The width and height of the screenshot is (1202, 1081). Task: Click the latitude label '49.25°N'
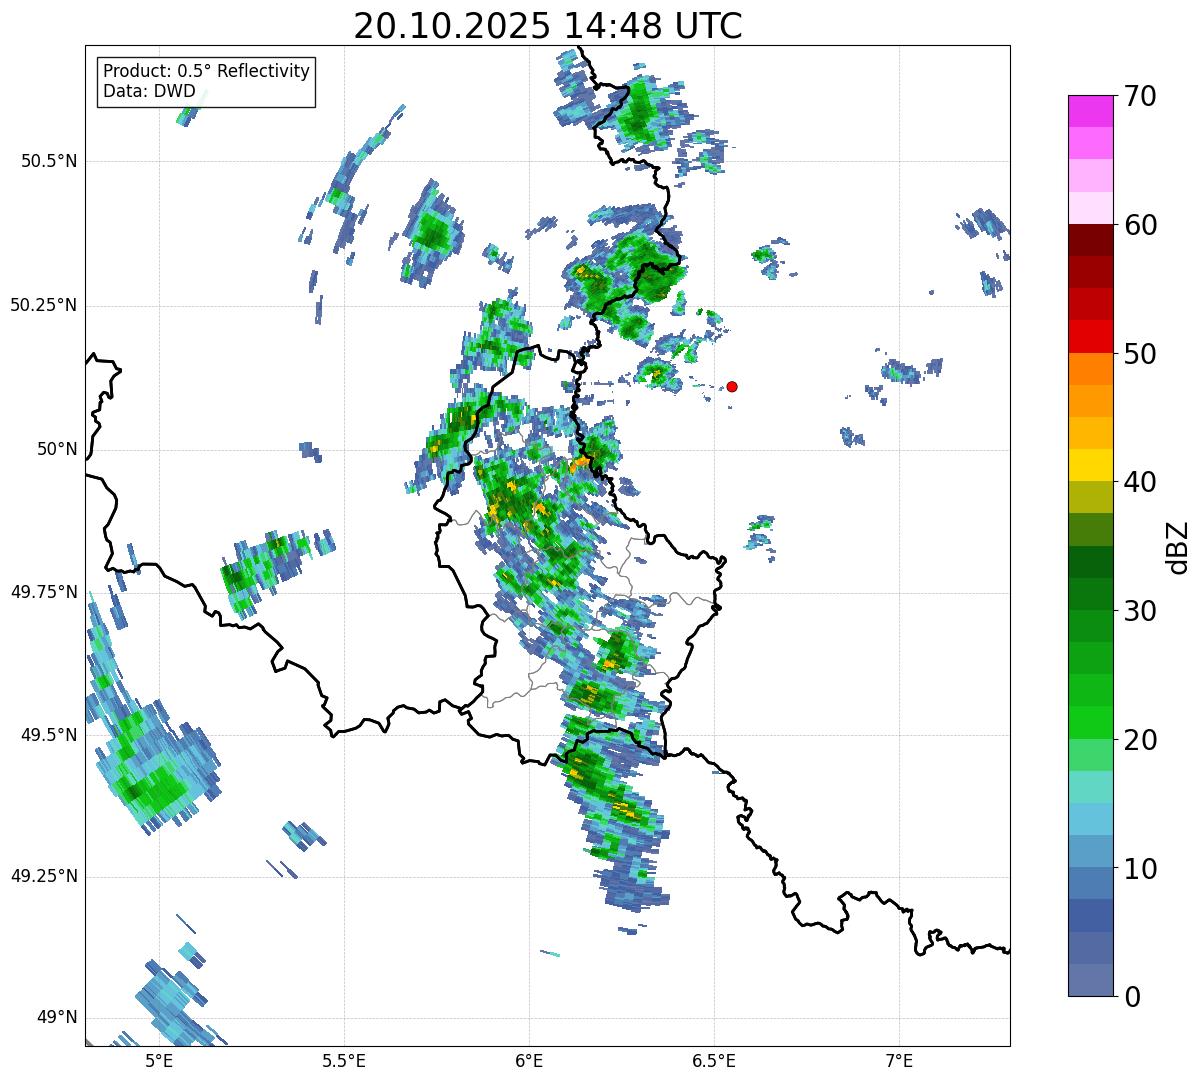coord(44,876)
